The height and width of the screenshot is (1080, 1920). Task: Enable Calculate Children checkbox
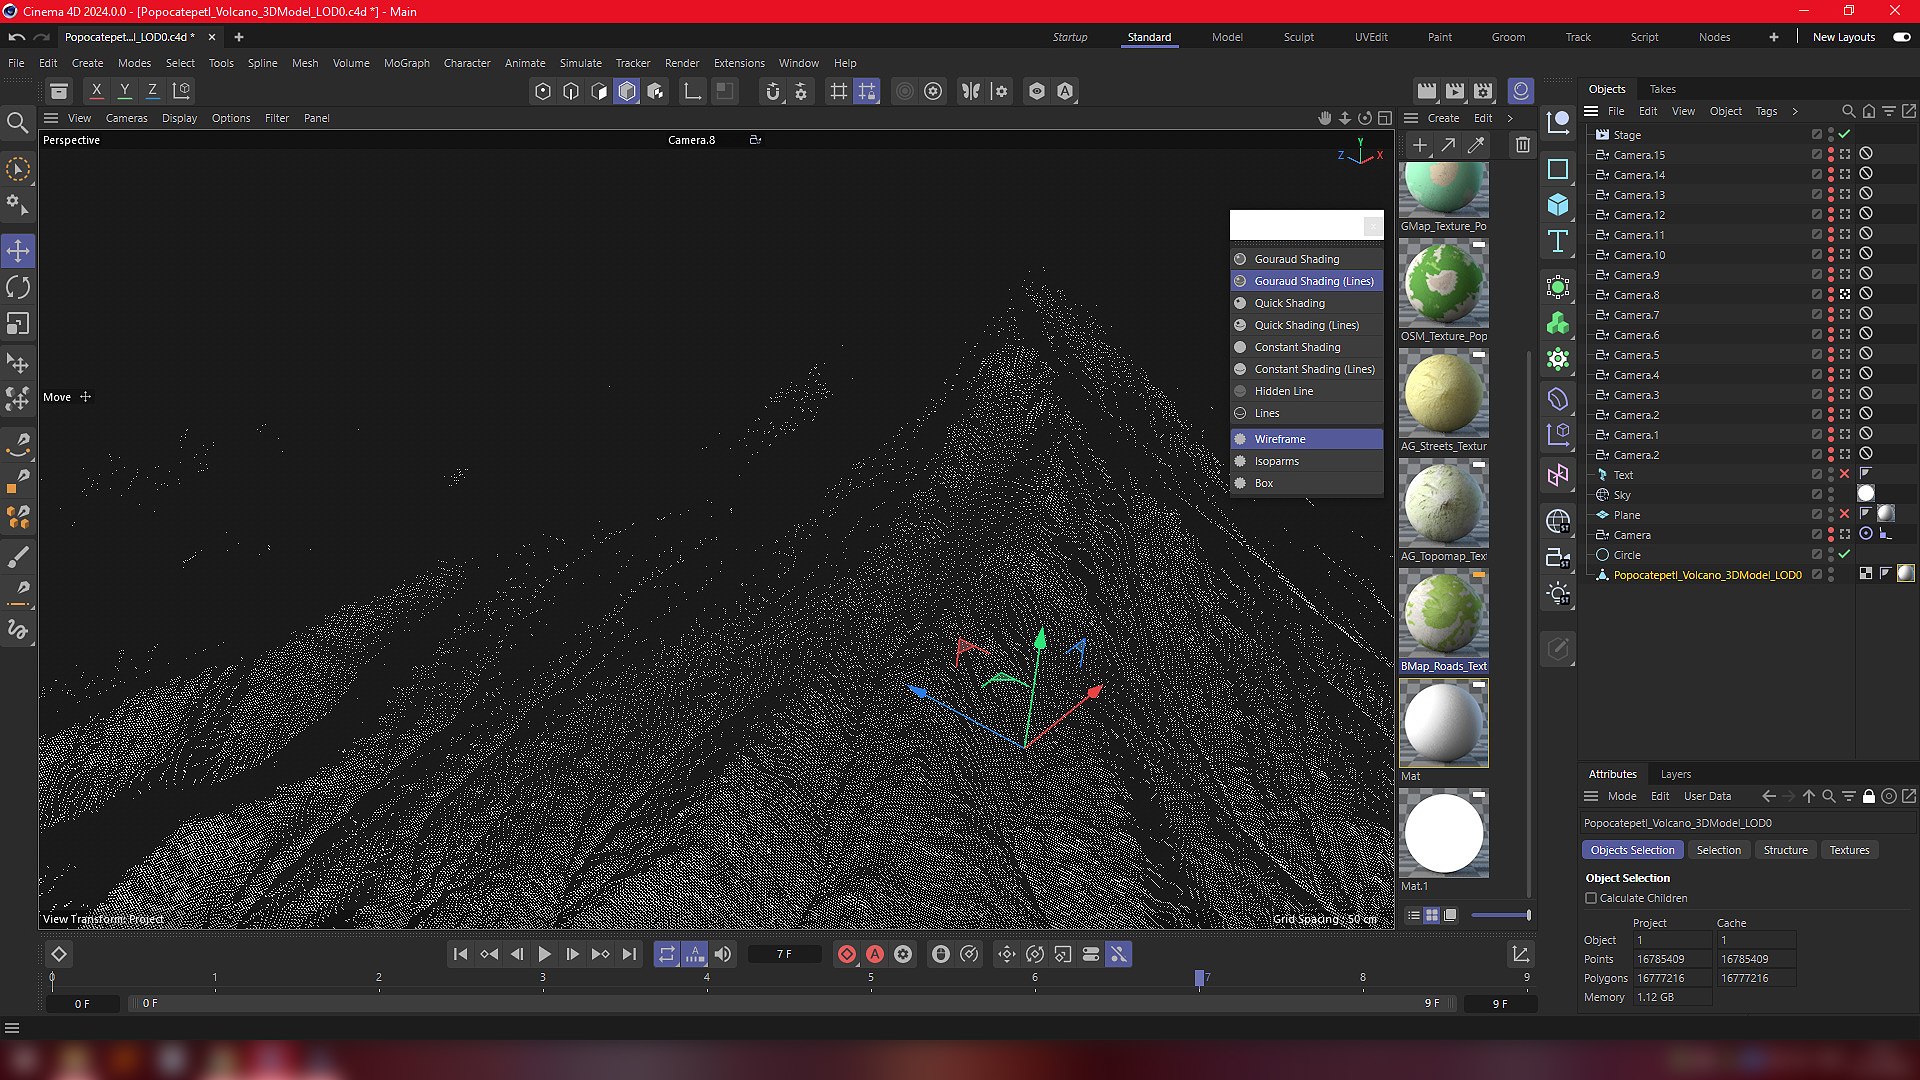[1591, 899]
